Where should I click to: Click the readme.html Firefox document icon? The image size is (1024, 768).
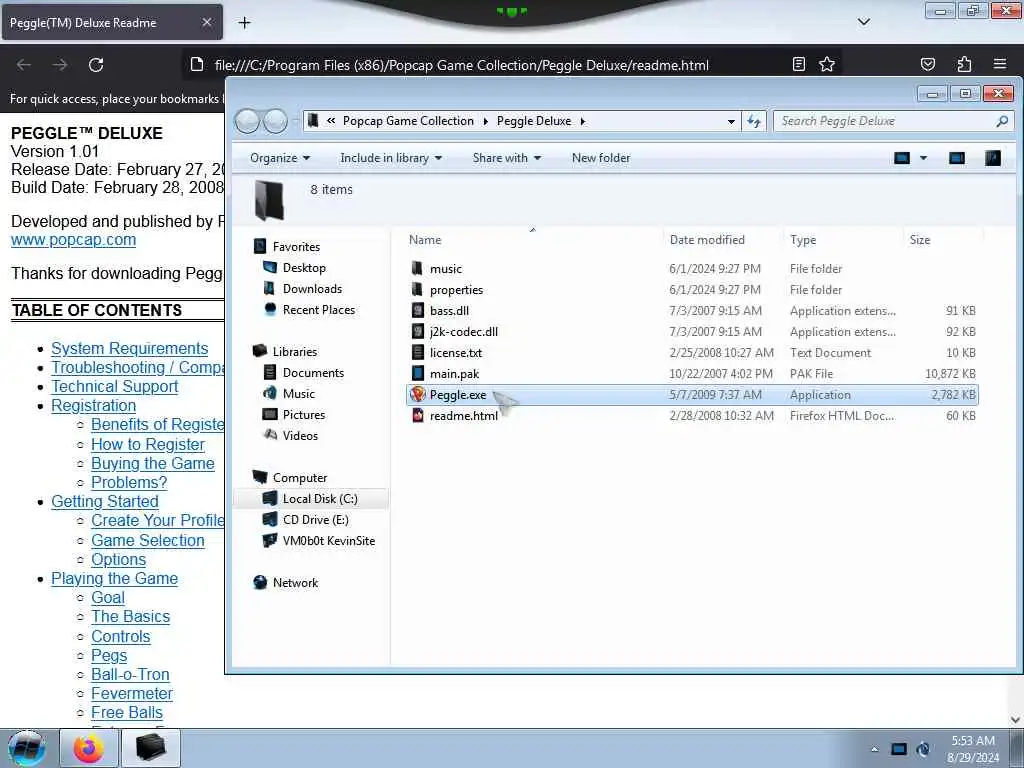click(x=418, y=415)
